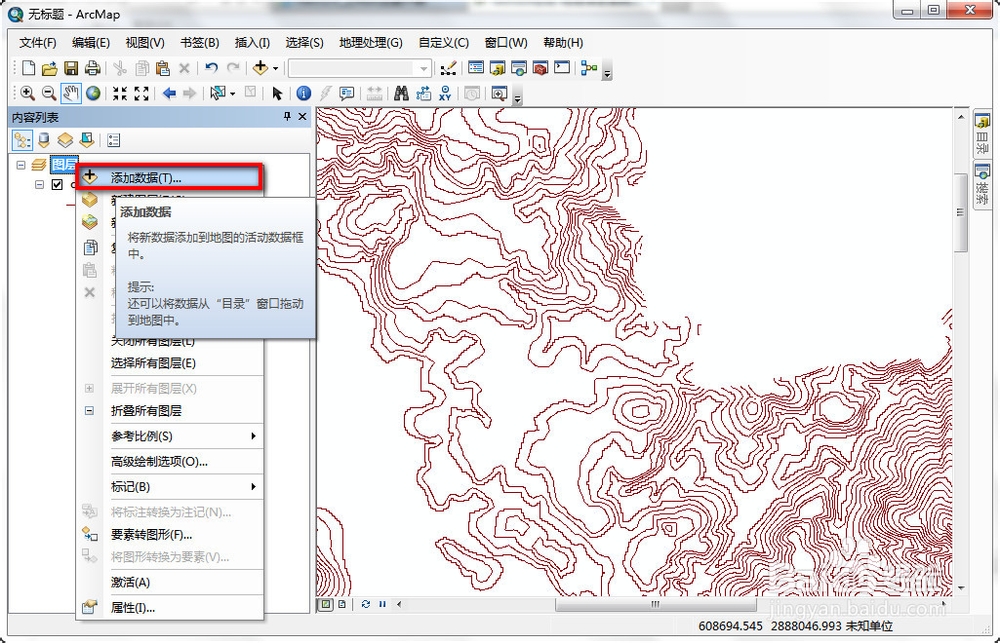Image resolution: width=1000 pixels, height=643 pixels.
Task: Select the Identify tool on the Tools toolbar
Action: click(303, 93)
